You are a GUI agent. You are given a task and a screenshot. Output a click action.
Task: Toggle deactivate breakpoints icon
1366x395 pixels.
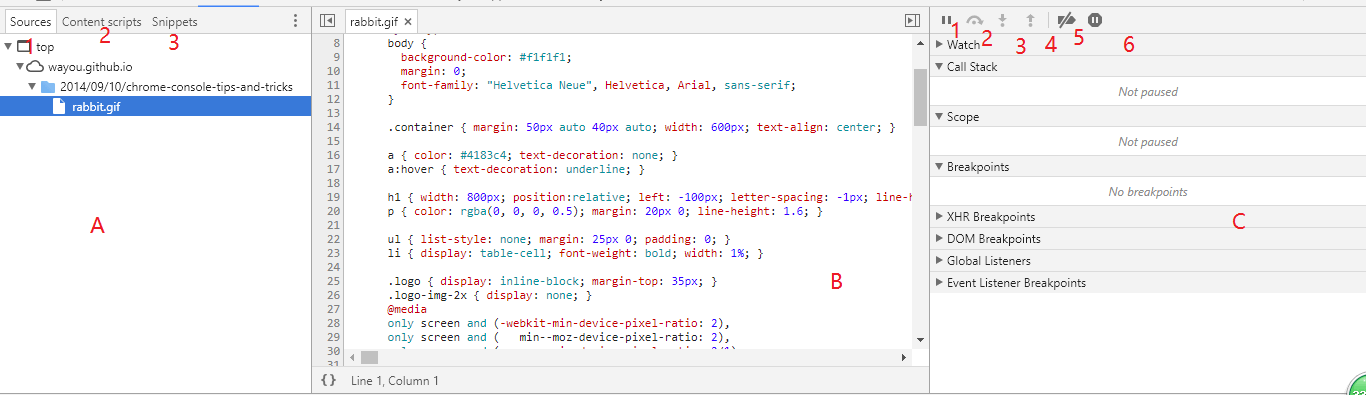click(1066, 20)
